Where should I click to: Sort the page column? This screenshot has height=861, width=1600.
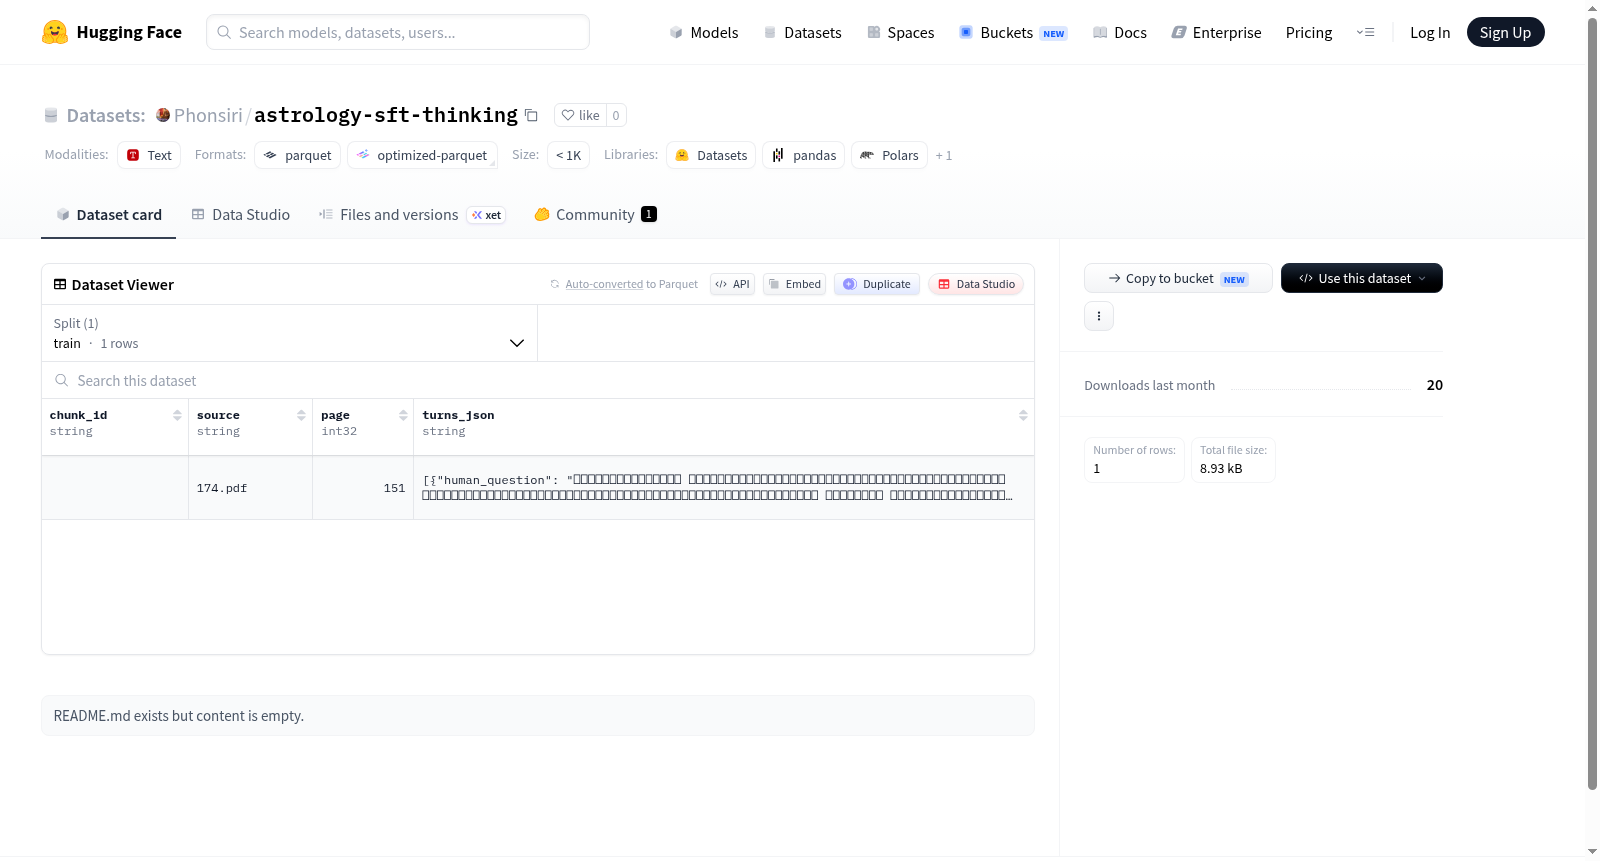[403, 415]
